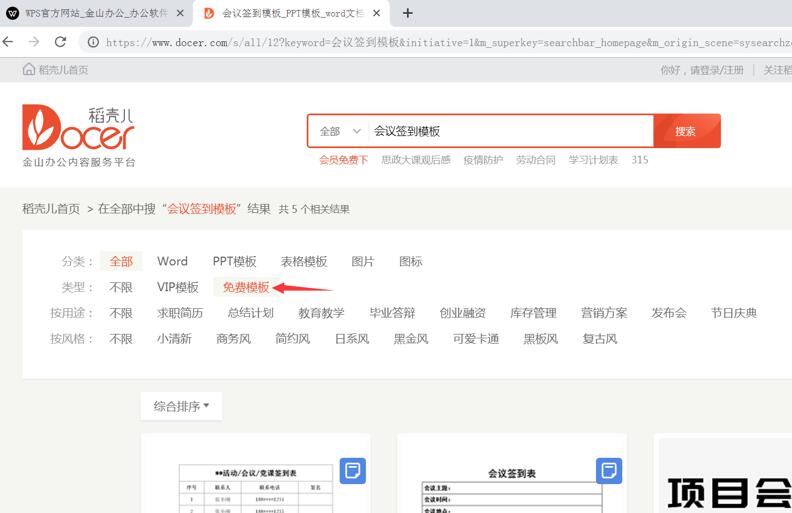Filter by 简约风 style
The image size is (792, 513).
pos(292,339)
